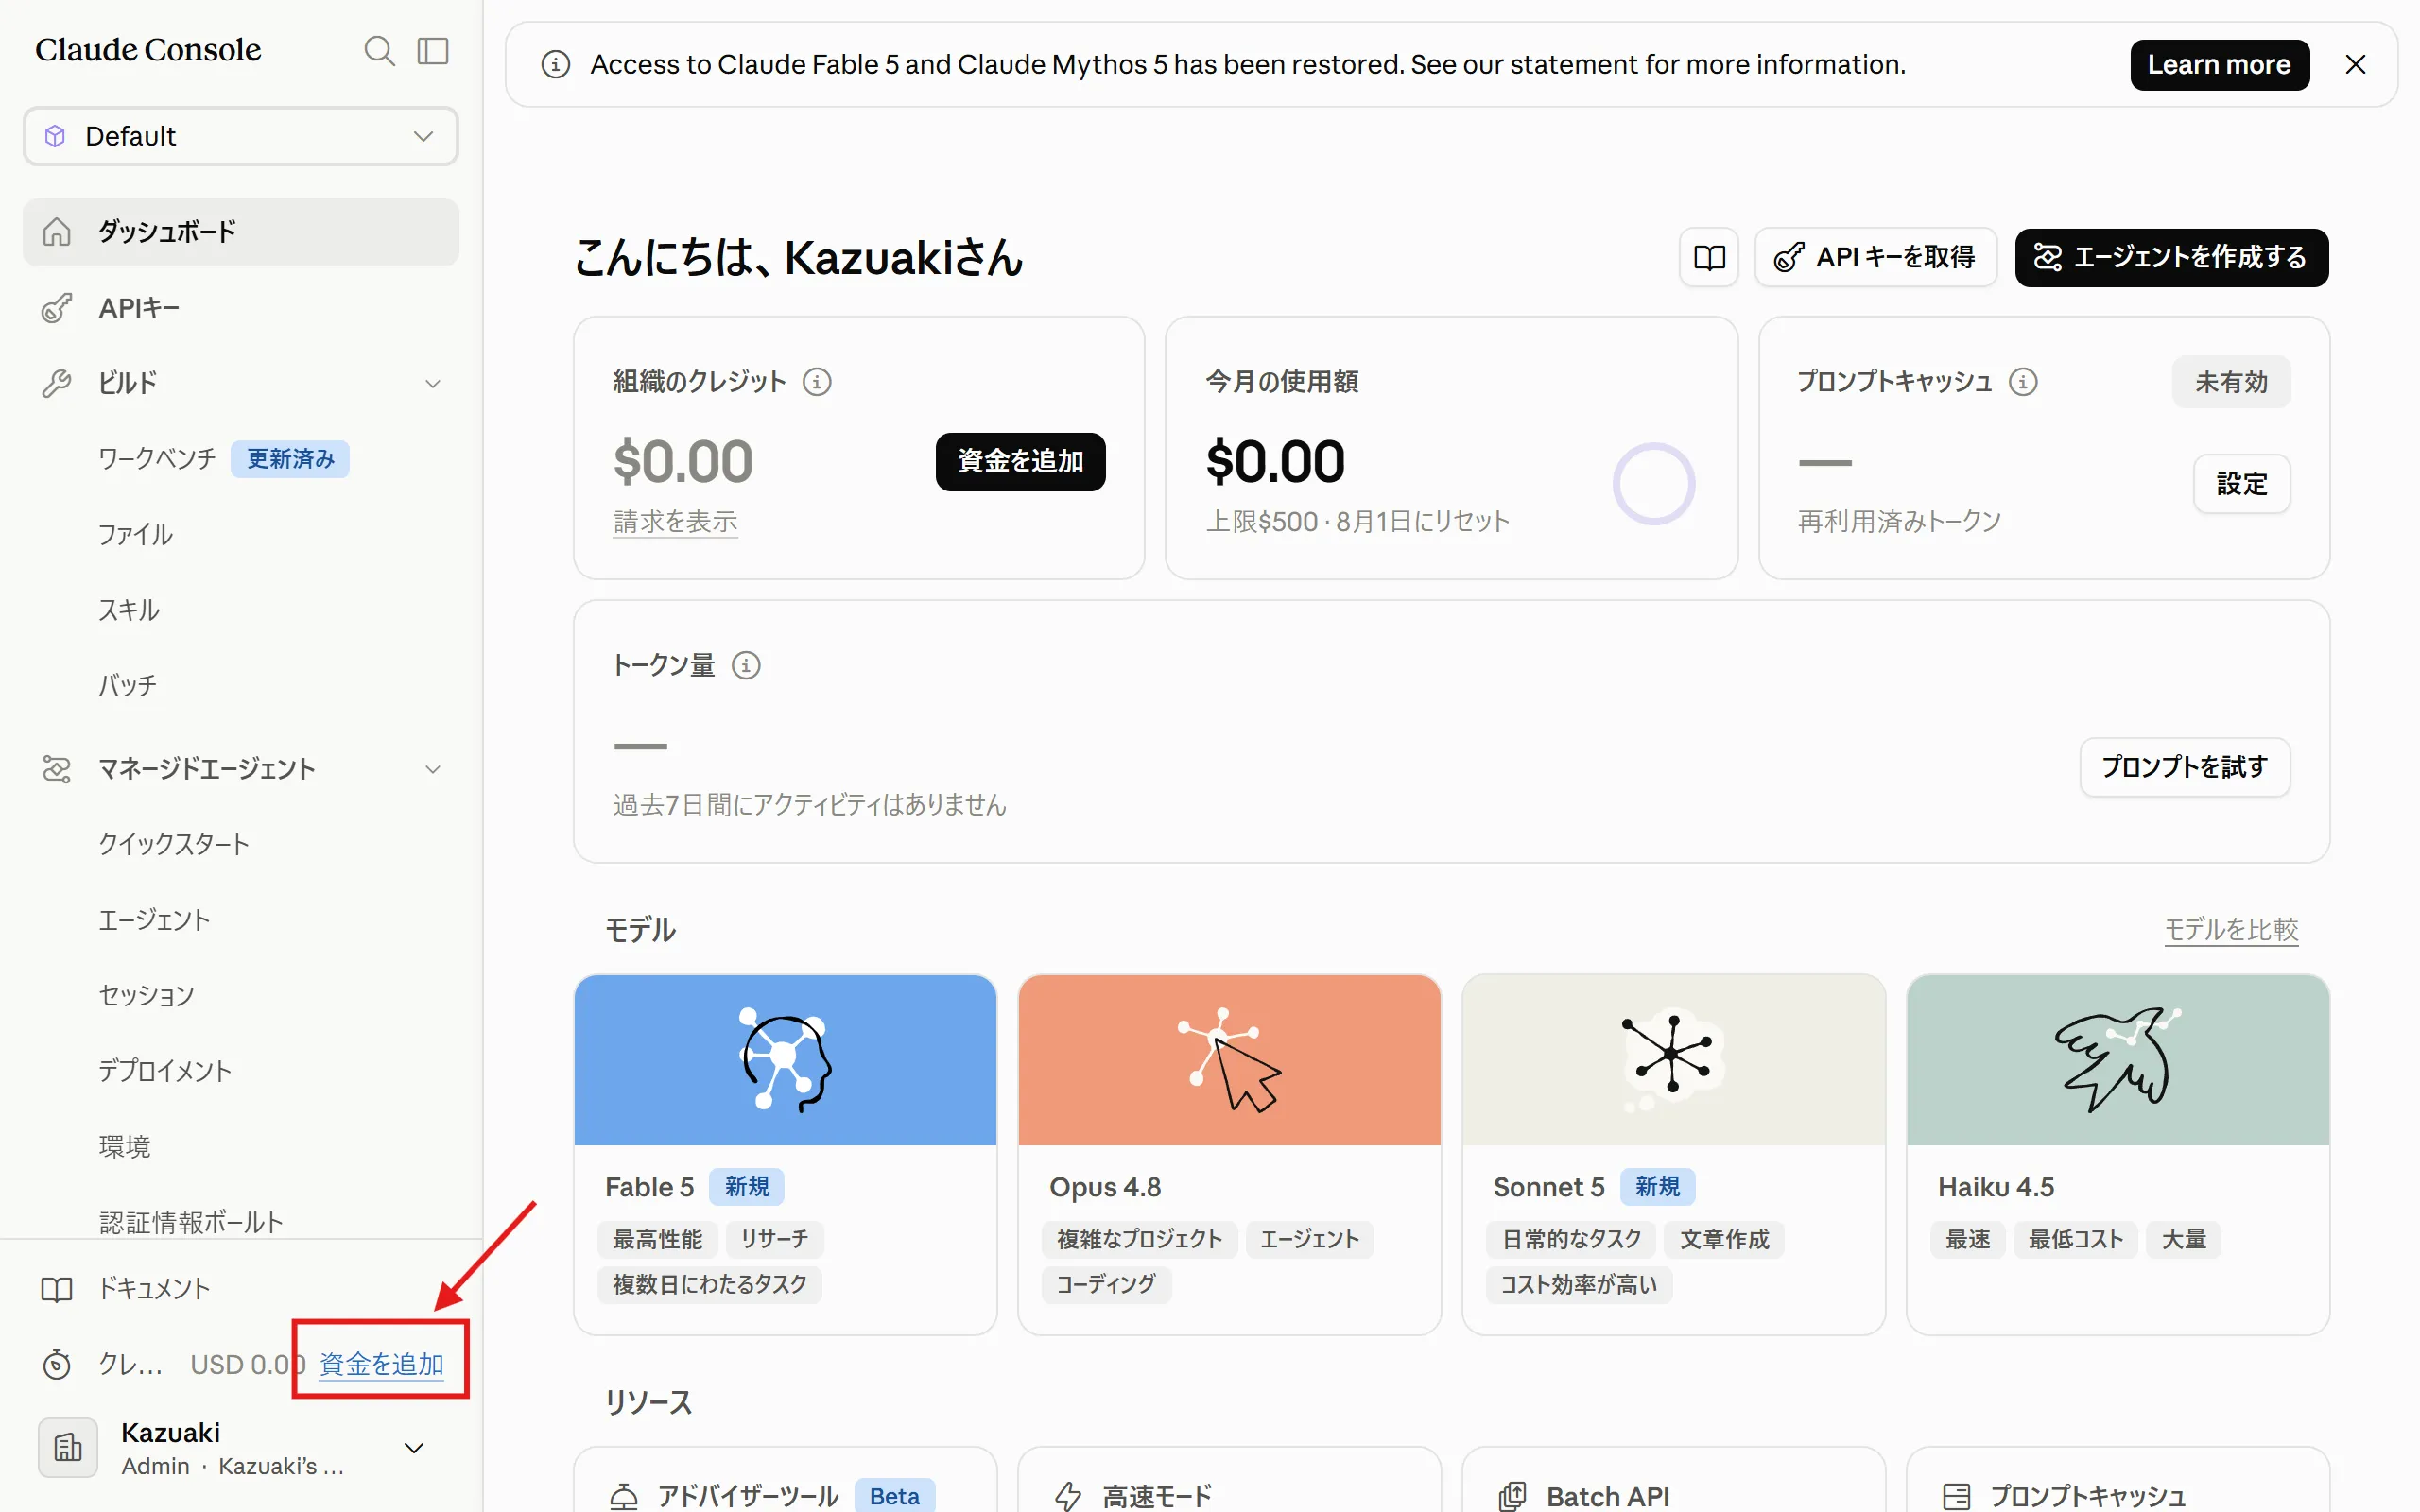Click the agent icon beside マネージドエージェント
This screenshot has width=2420, height=1512.
tap(57, 769)
